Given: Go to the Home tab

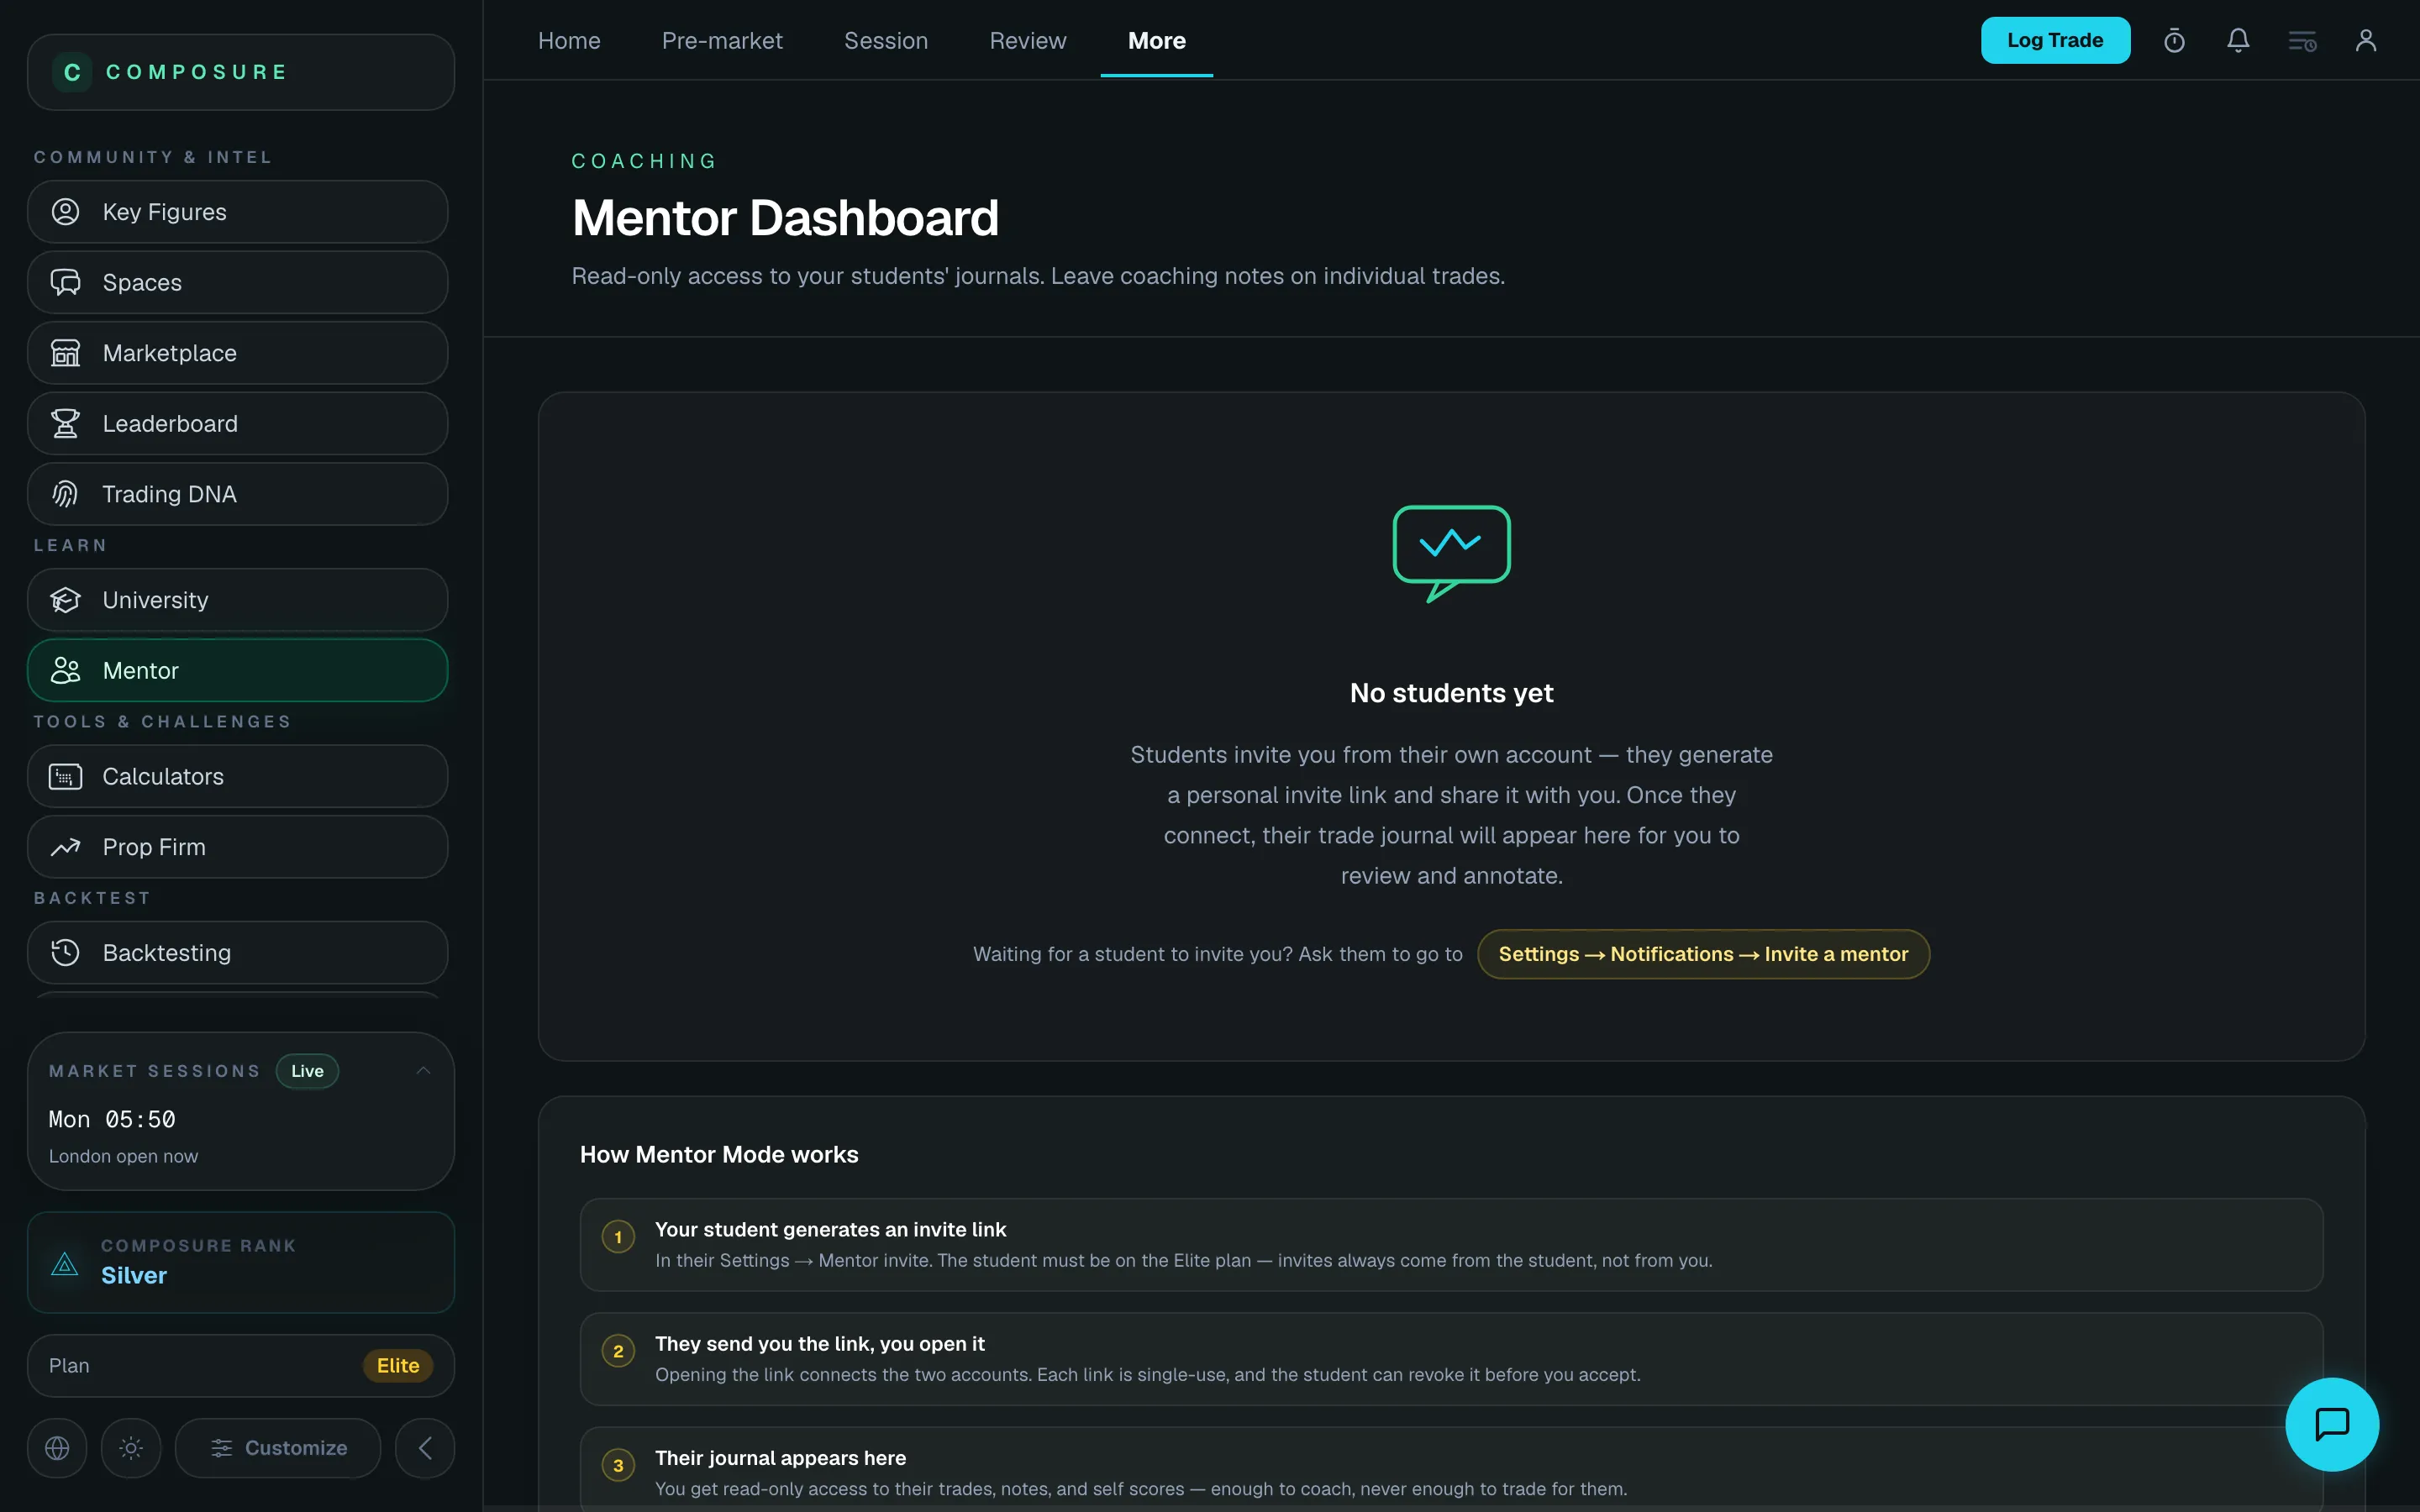Looking at the screenshot, I should (569, 41).
